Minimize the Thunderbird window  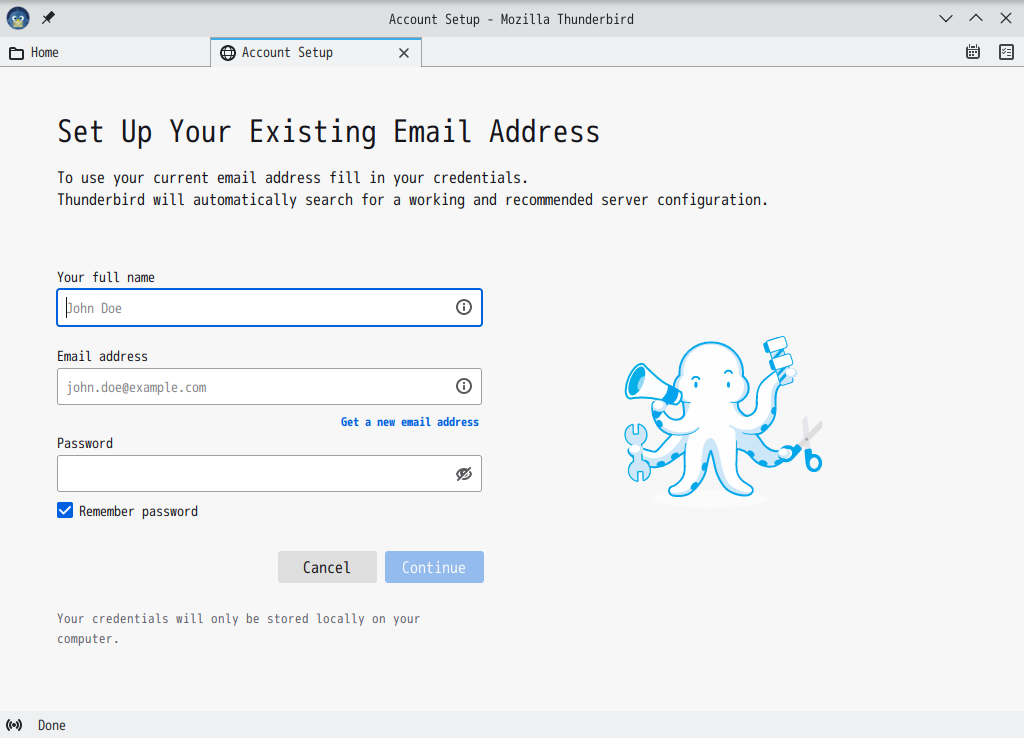(946, 18)
